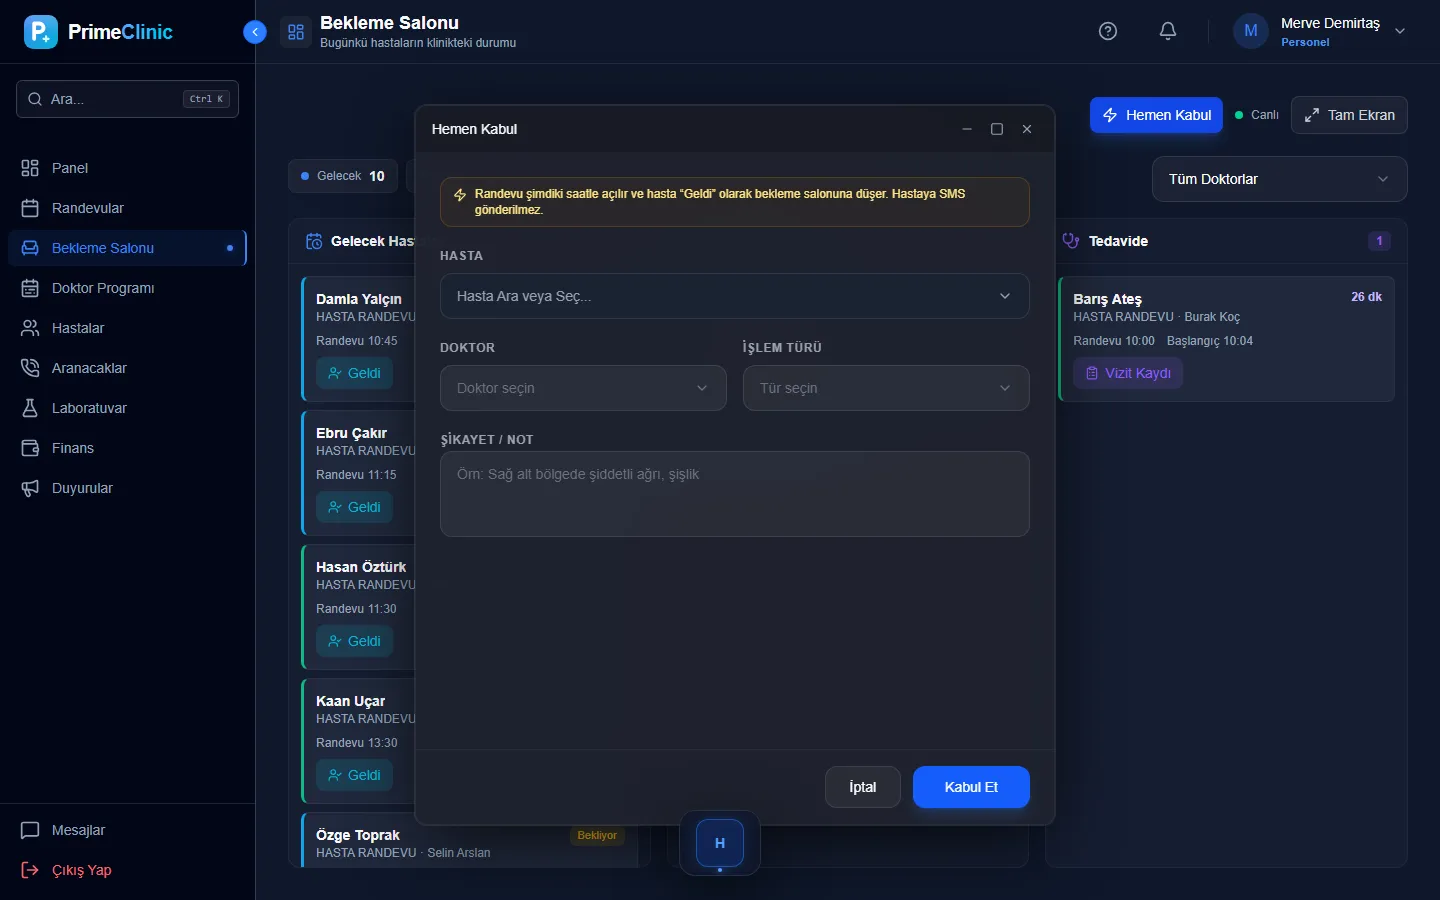
Task: Click the PrimeClinic logo icon
Action: pyautogui.click(x=41, y=32)
